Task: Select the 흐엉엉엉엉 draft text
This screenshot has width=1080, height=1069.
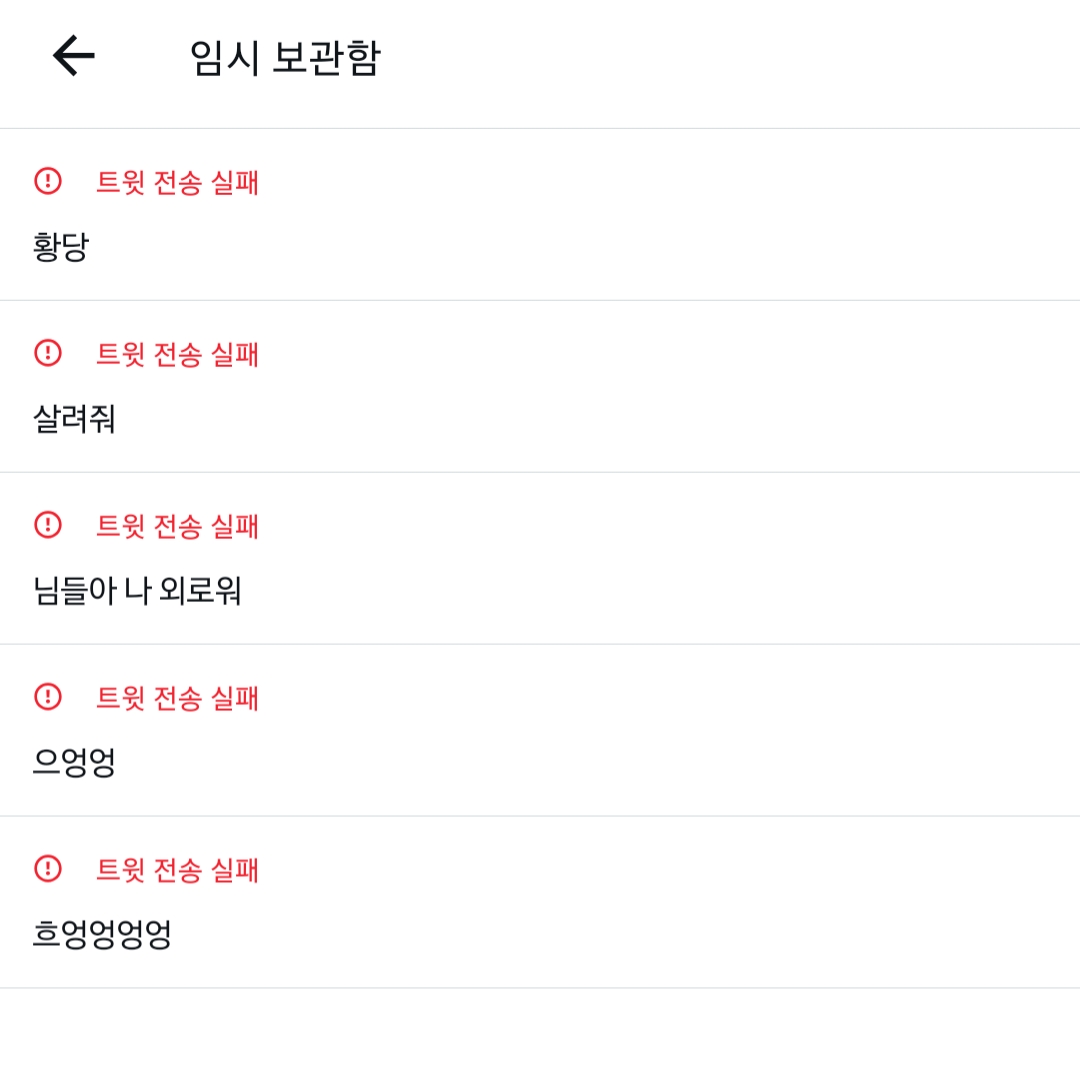Action: coord(103,934)
